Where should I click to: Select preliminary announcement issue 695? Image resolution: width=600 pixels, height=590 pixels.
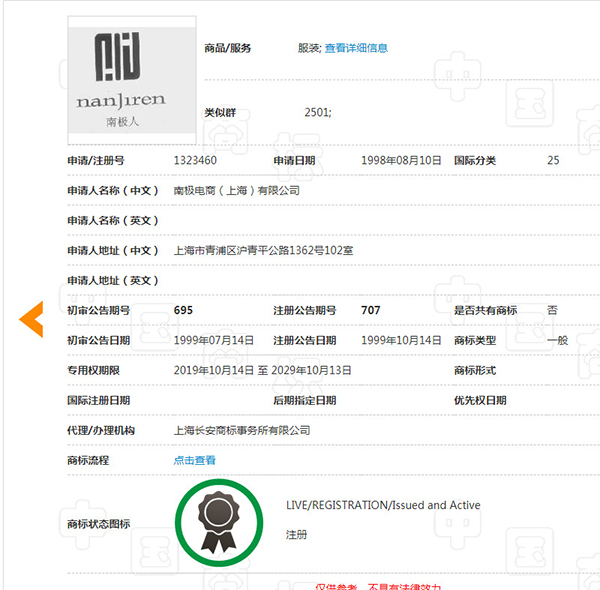183,310
